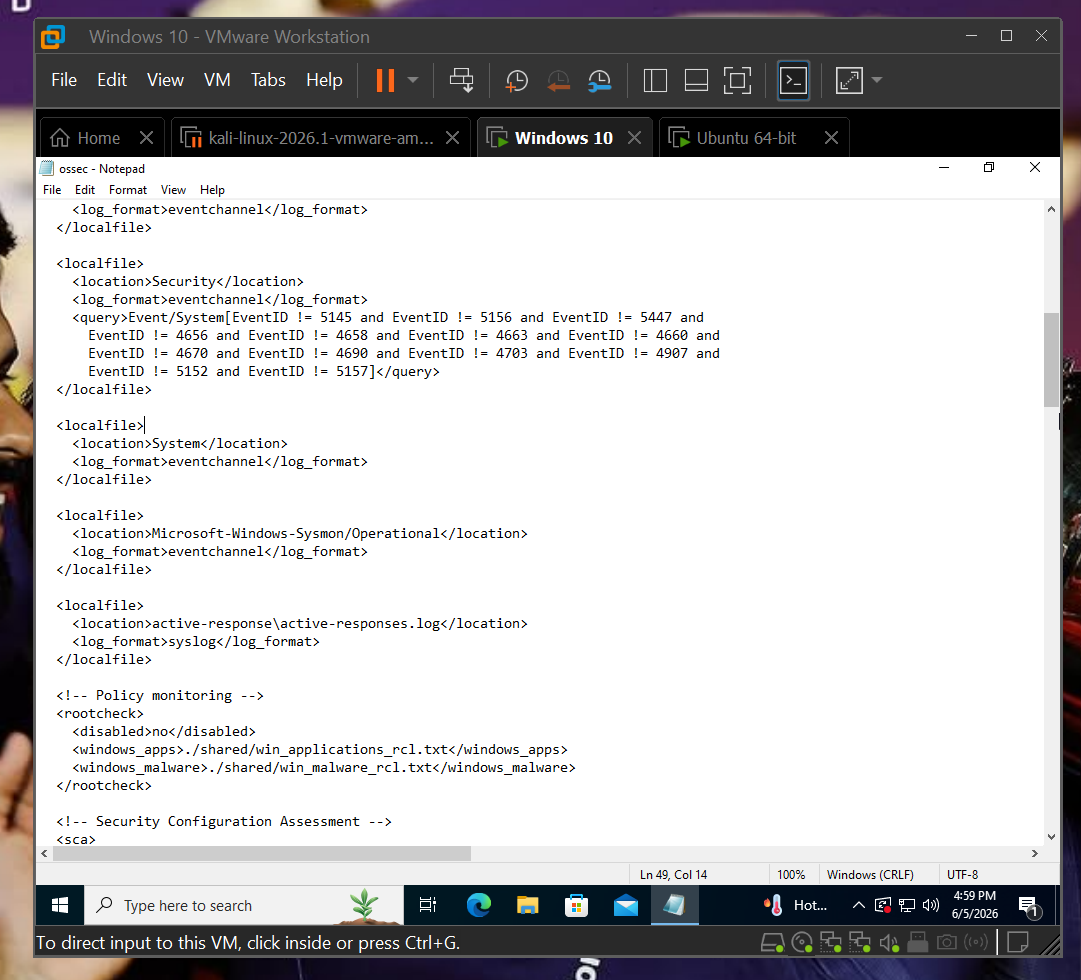
Task: Click the VMware camera device status icon
Action: (947, 942)
